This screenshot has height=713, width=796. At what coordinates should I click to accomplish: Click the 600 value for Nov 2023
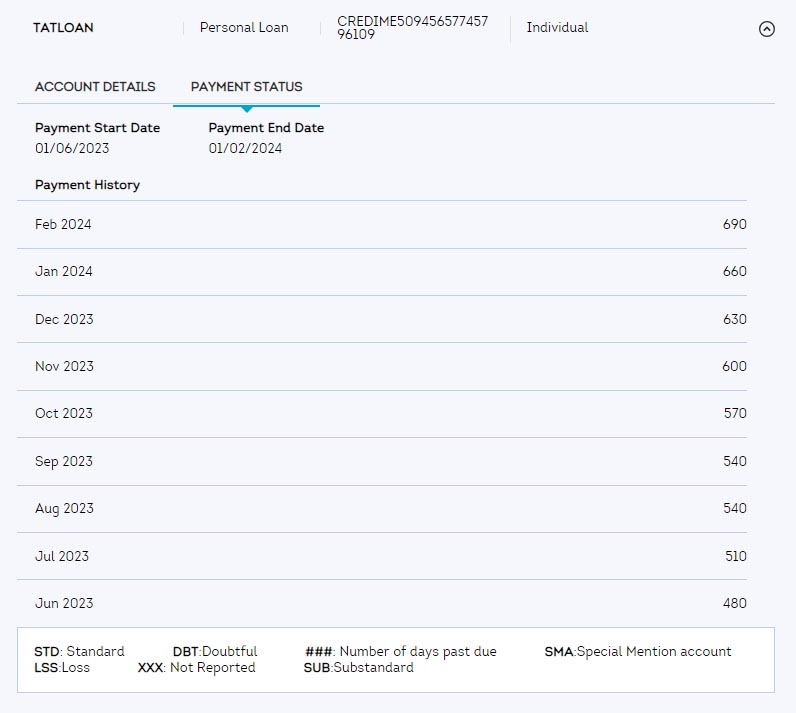pos(734,366)
